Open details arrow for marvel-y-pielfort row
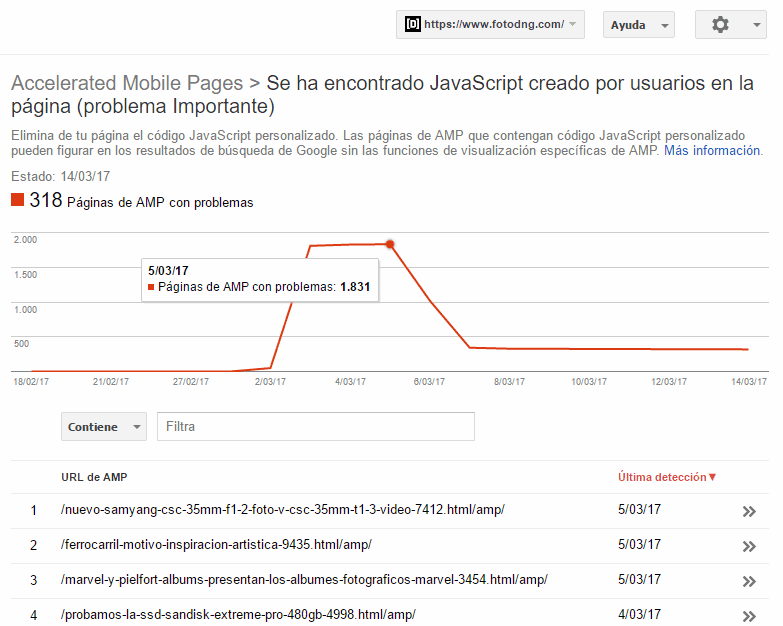Viewport: 783px width, 626px height. click(749, 581)
